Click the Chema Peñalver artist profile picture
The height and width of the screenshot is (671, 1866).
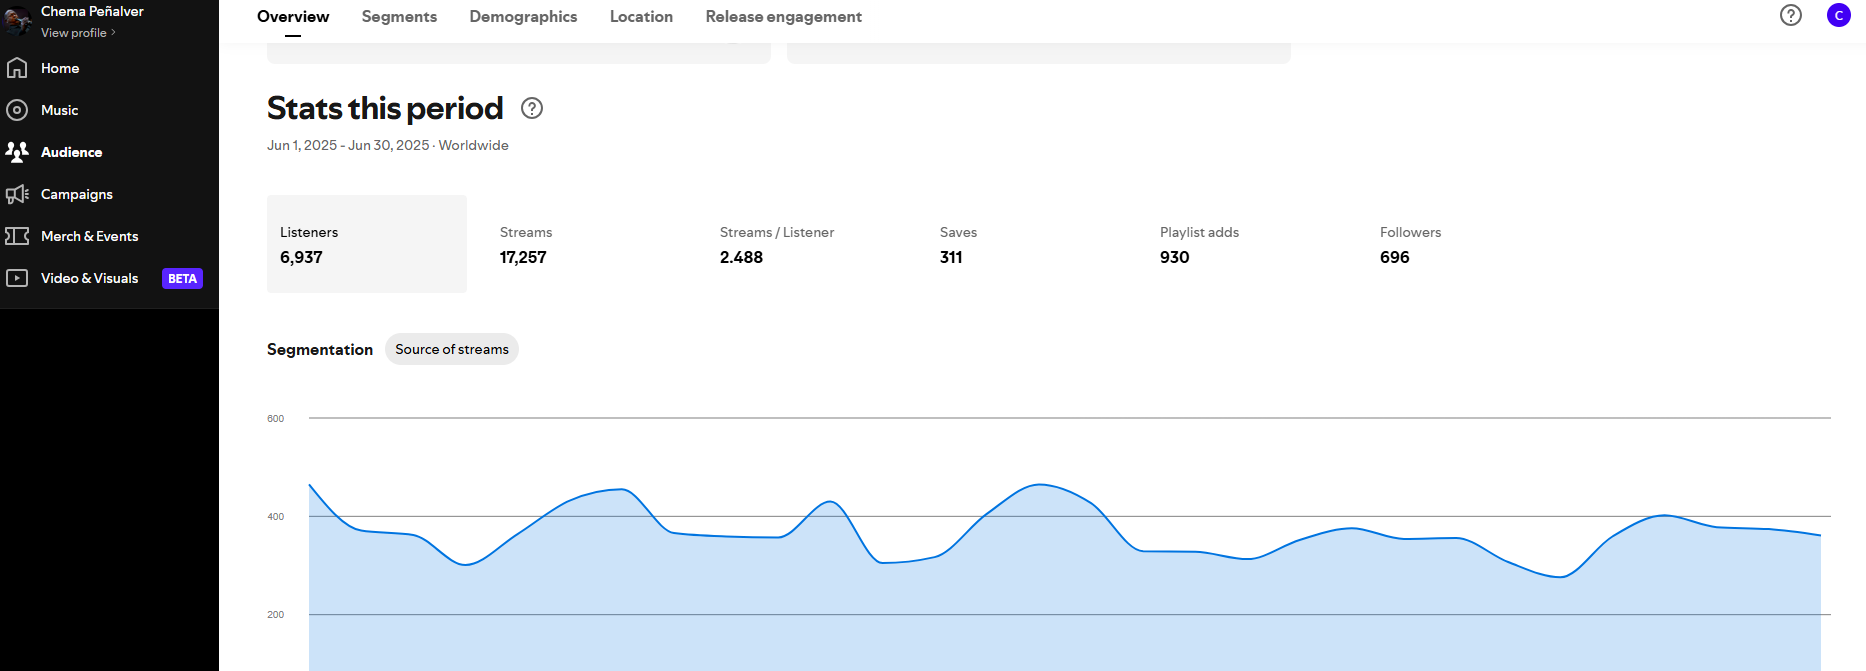coord(17,20)
